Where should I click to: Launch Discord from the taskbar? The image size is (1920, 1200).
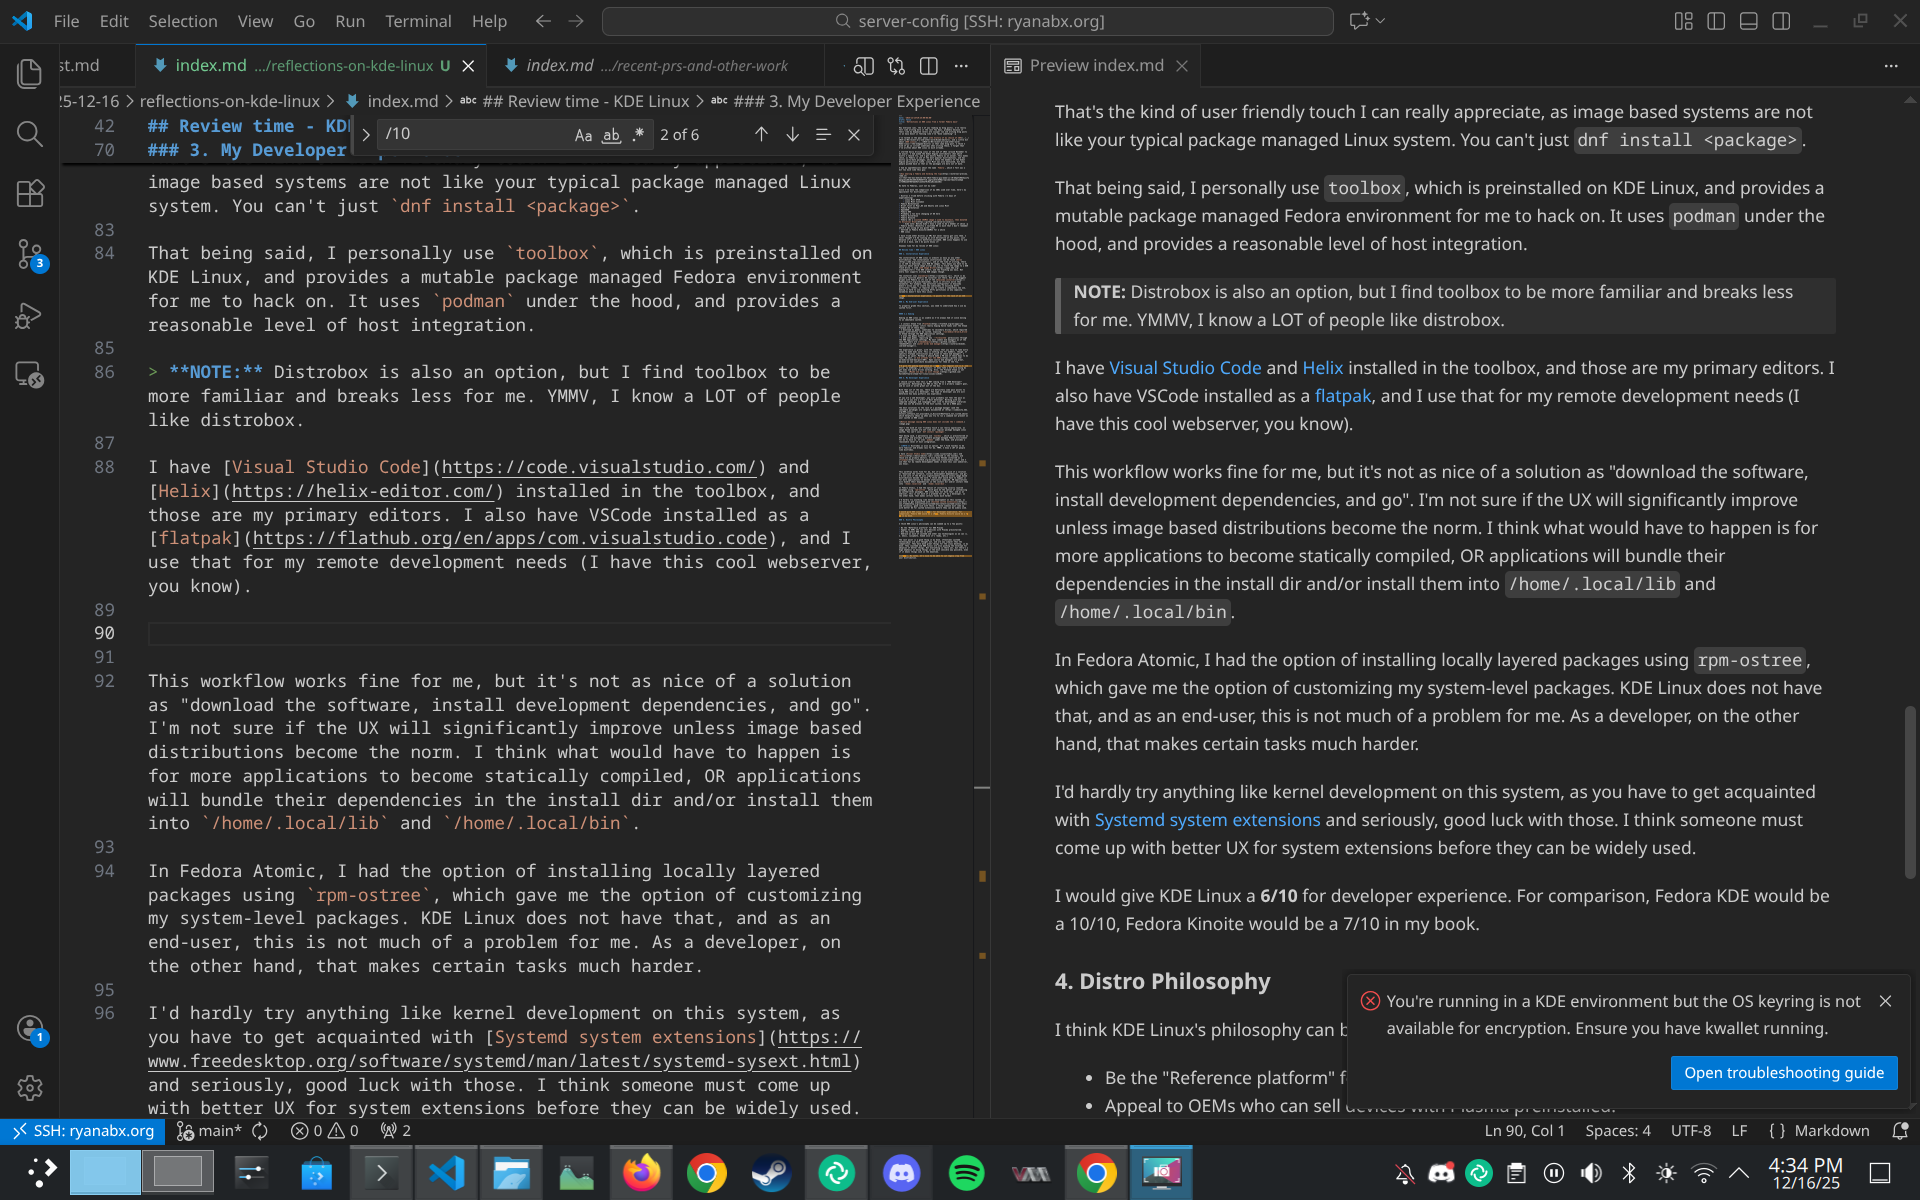[901, 1172]
